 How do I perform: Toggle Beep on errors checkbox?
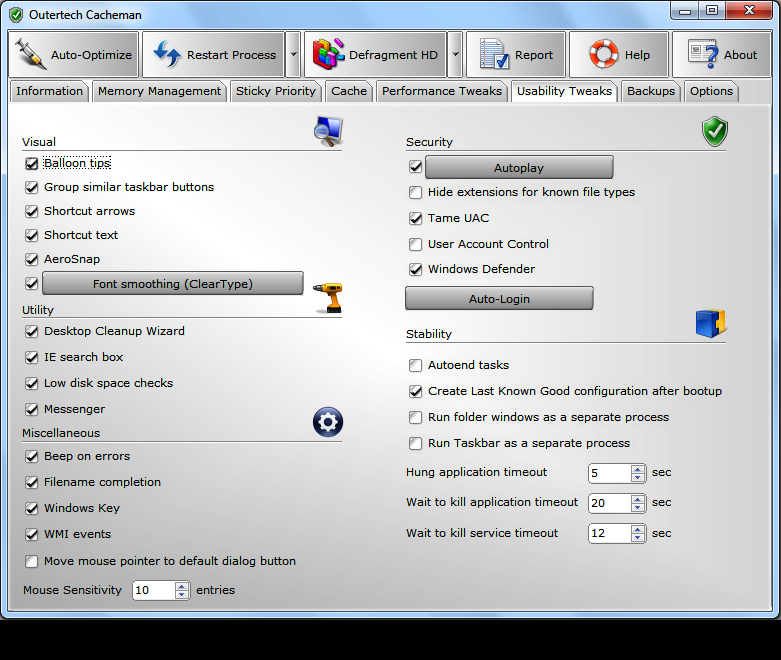31,456
